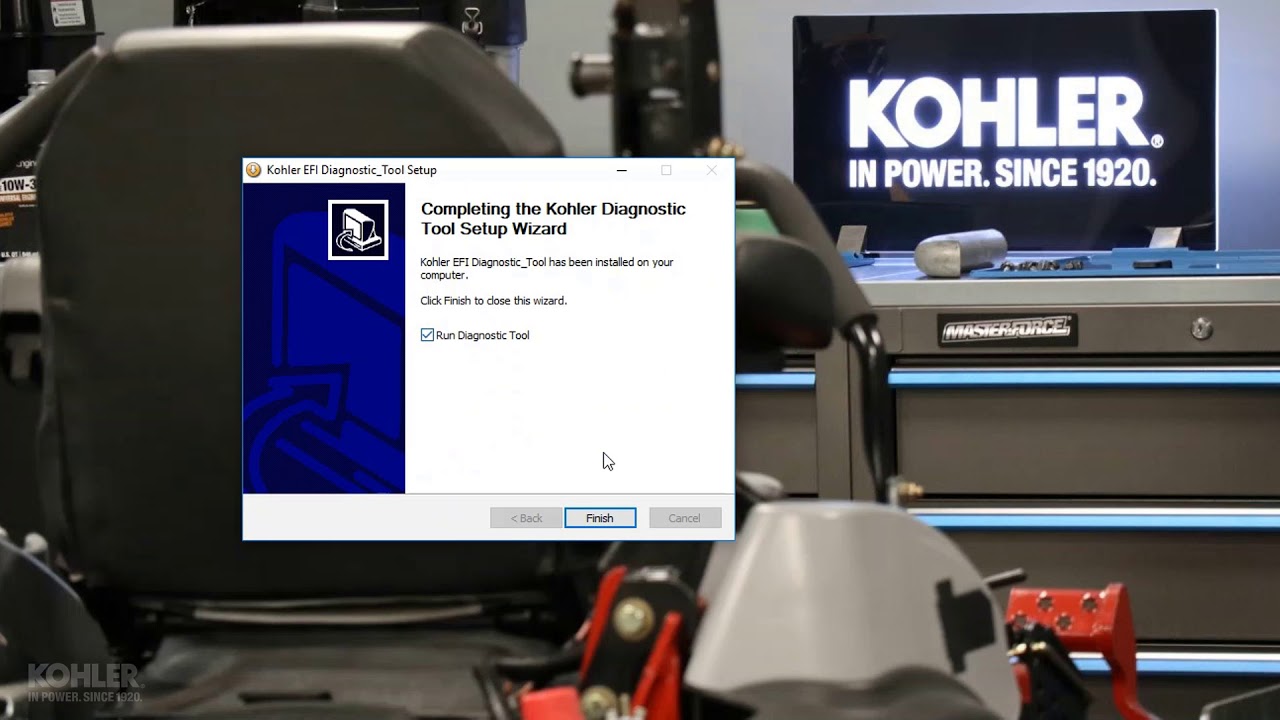Click the 'has been installed on your computer' message

(x=547, y=268)
